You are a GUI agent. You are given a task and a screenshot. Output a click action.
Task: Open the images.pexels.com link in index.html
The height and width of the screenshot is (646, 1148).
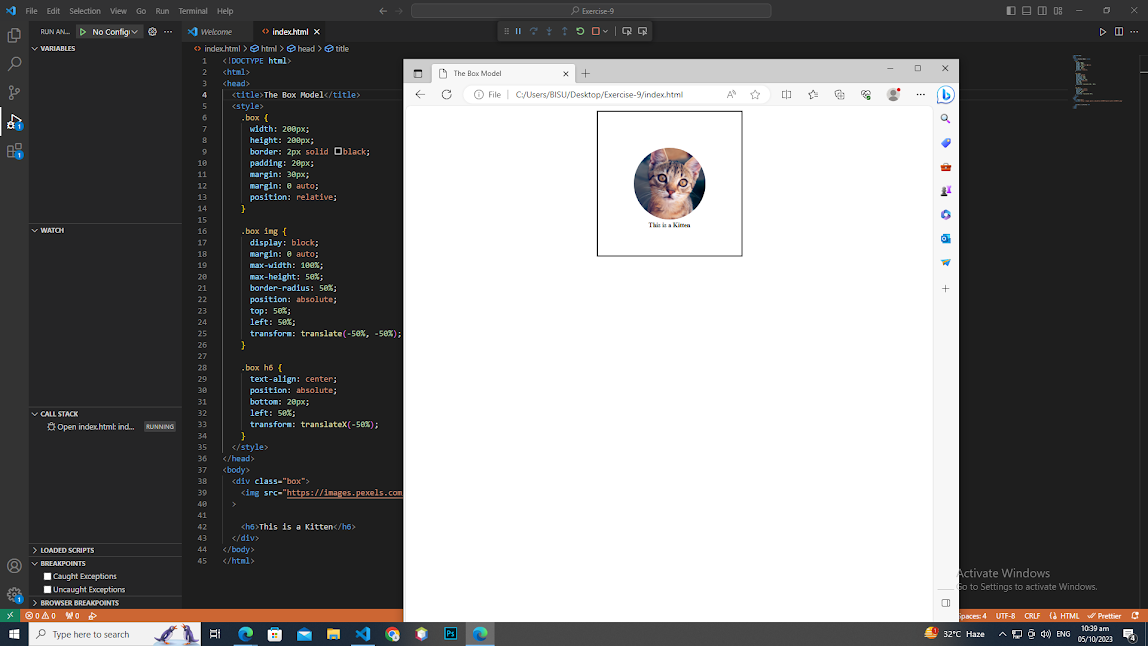pyautogui.click(x=344, y=492)
